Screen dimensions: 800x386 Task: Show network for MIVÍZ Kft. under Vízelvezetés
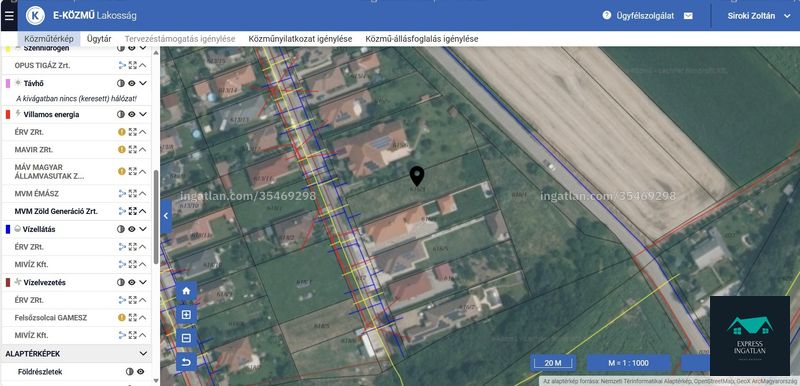pos(122,336)
